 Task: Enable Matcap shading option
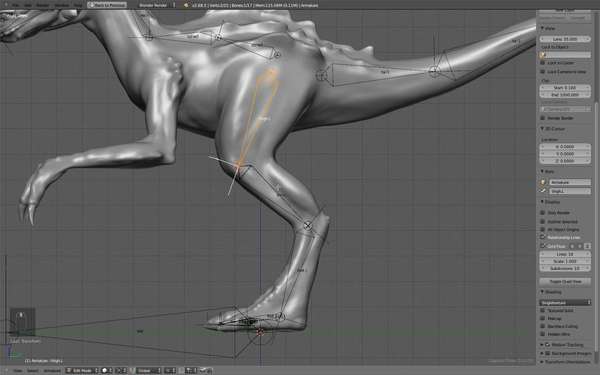(543, 318)
